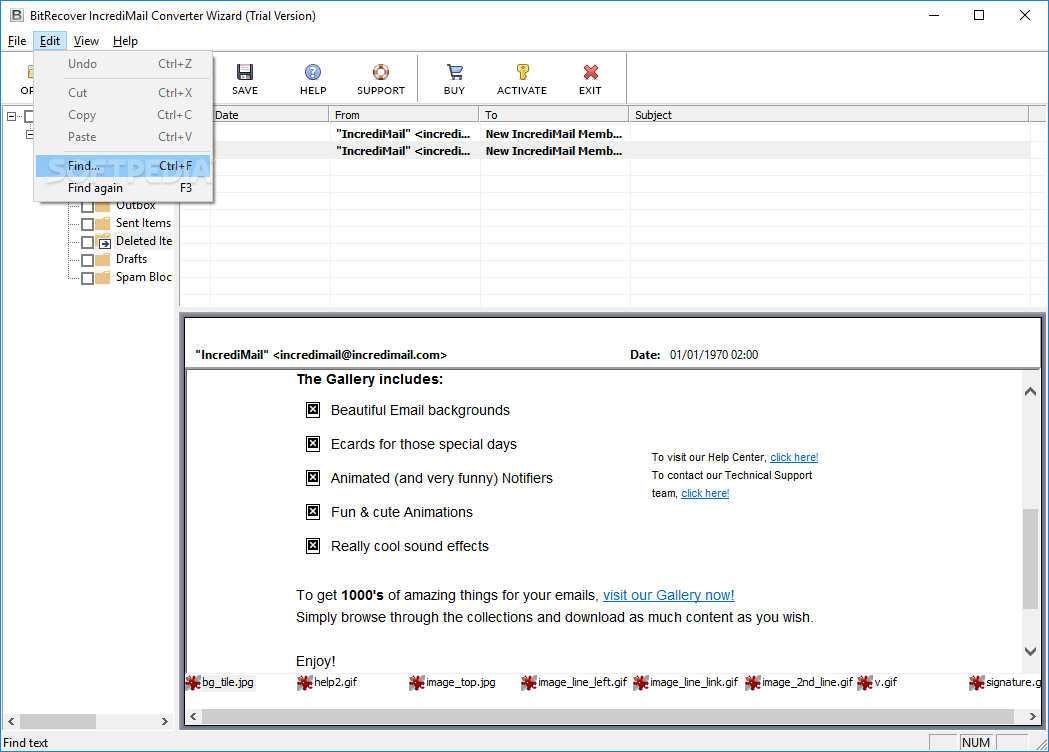
Task: Click the Buy shopping cart icon
Action: (454, 72)
